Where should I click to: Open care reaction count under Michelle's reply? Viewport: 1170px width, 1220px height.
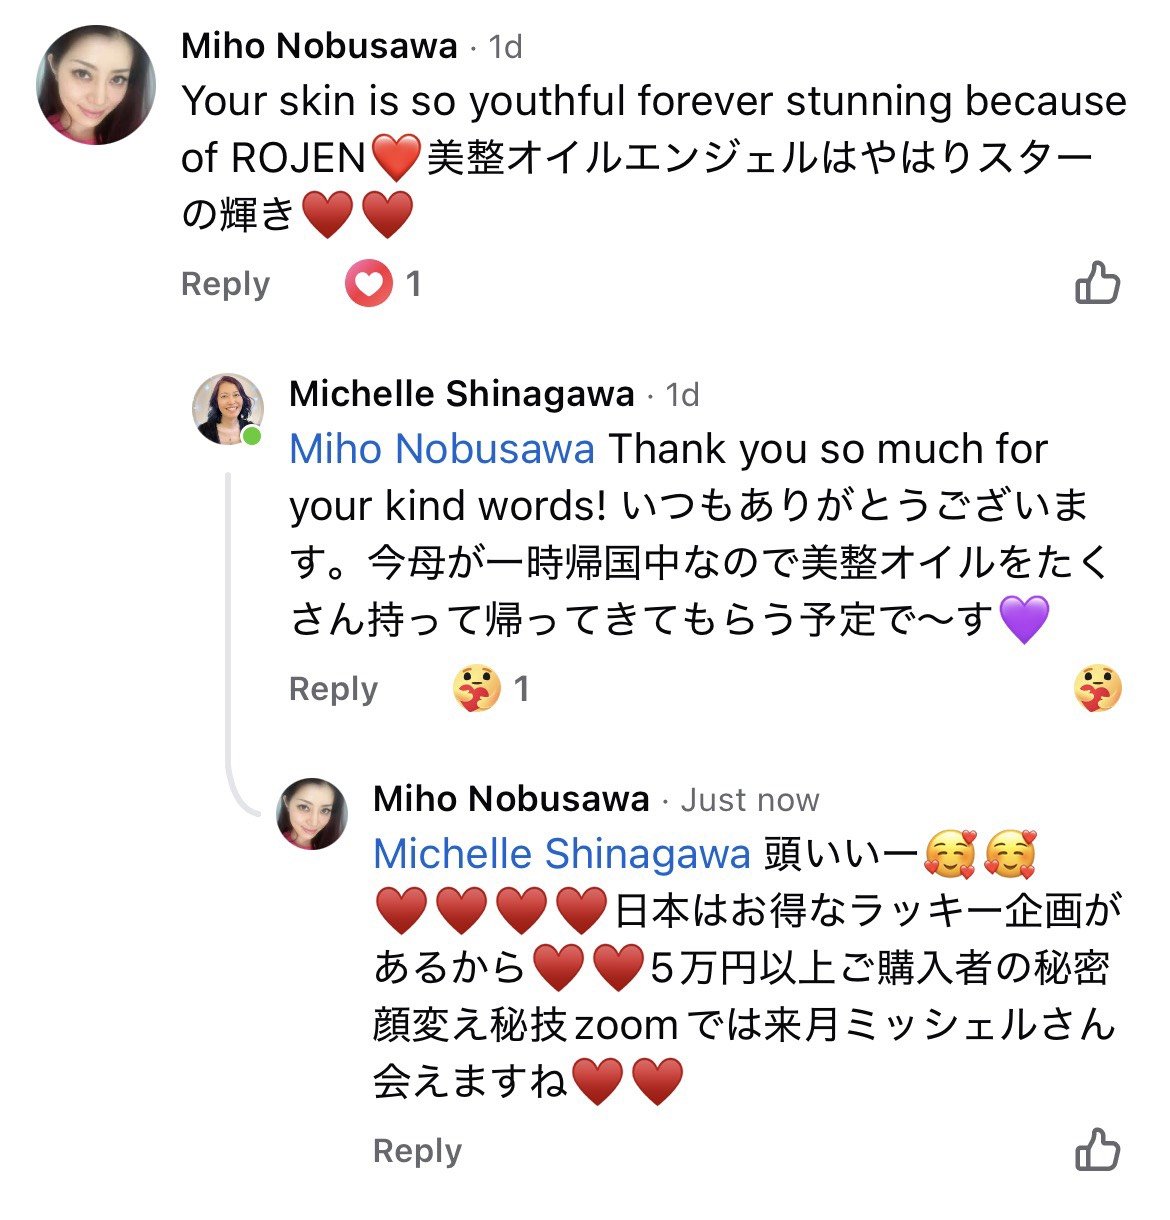pyautogui.click(x=490, y=689)
